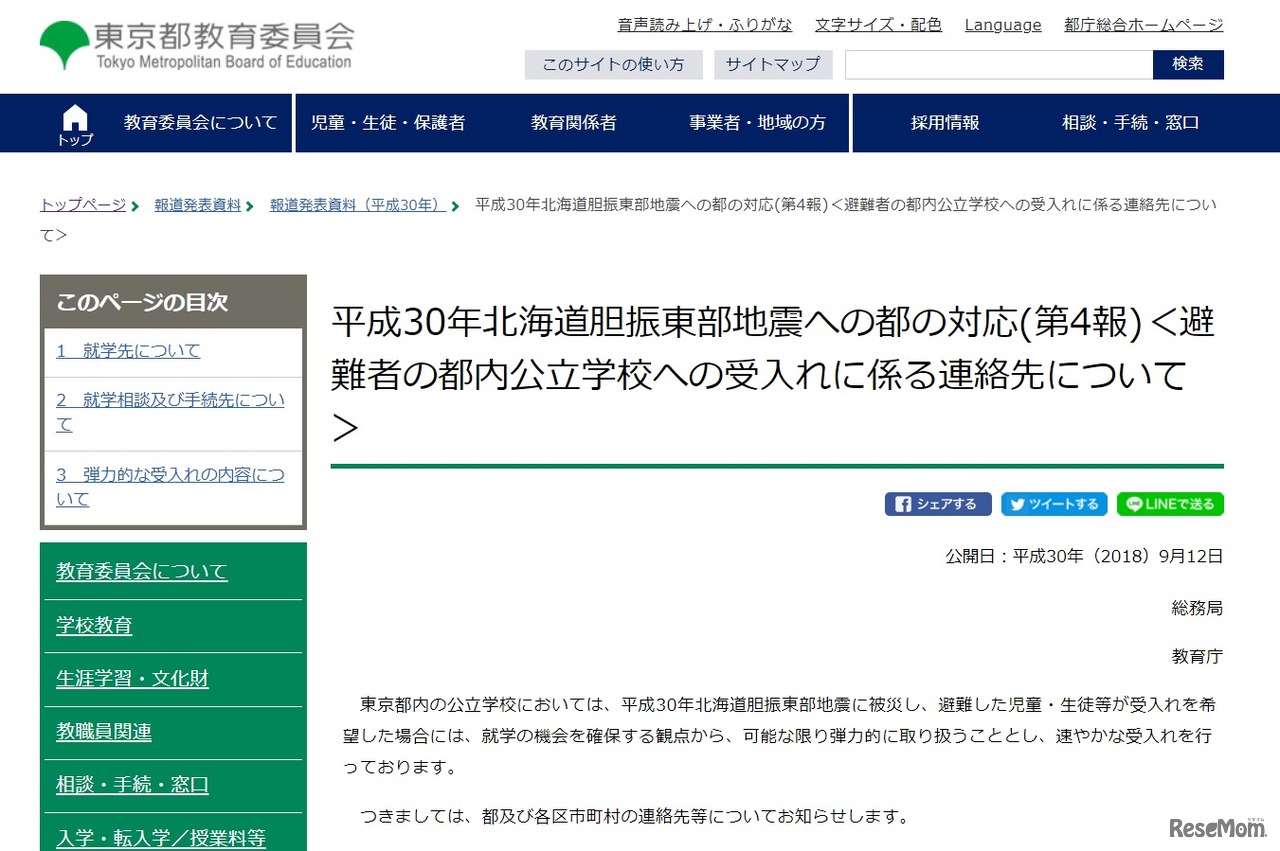Viewport: 1280px width, 851px height.
Task: Click the Facebook シェアする share icon
Action: coord(938,504)
